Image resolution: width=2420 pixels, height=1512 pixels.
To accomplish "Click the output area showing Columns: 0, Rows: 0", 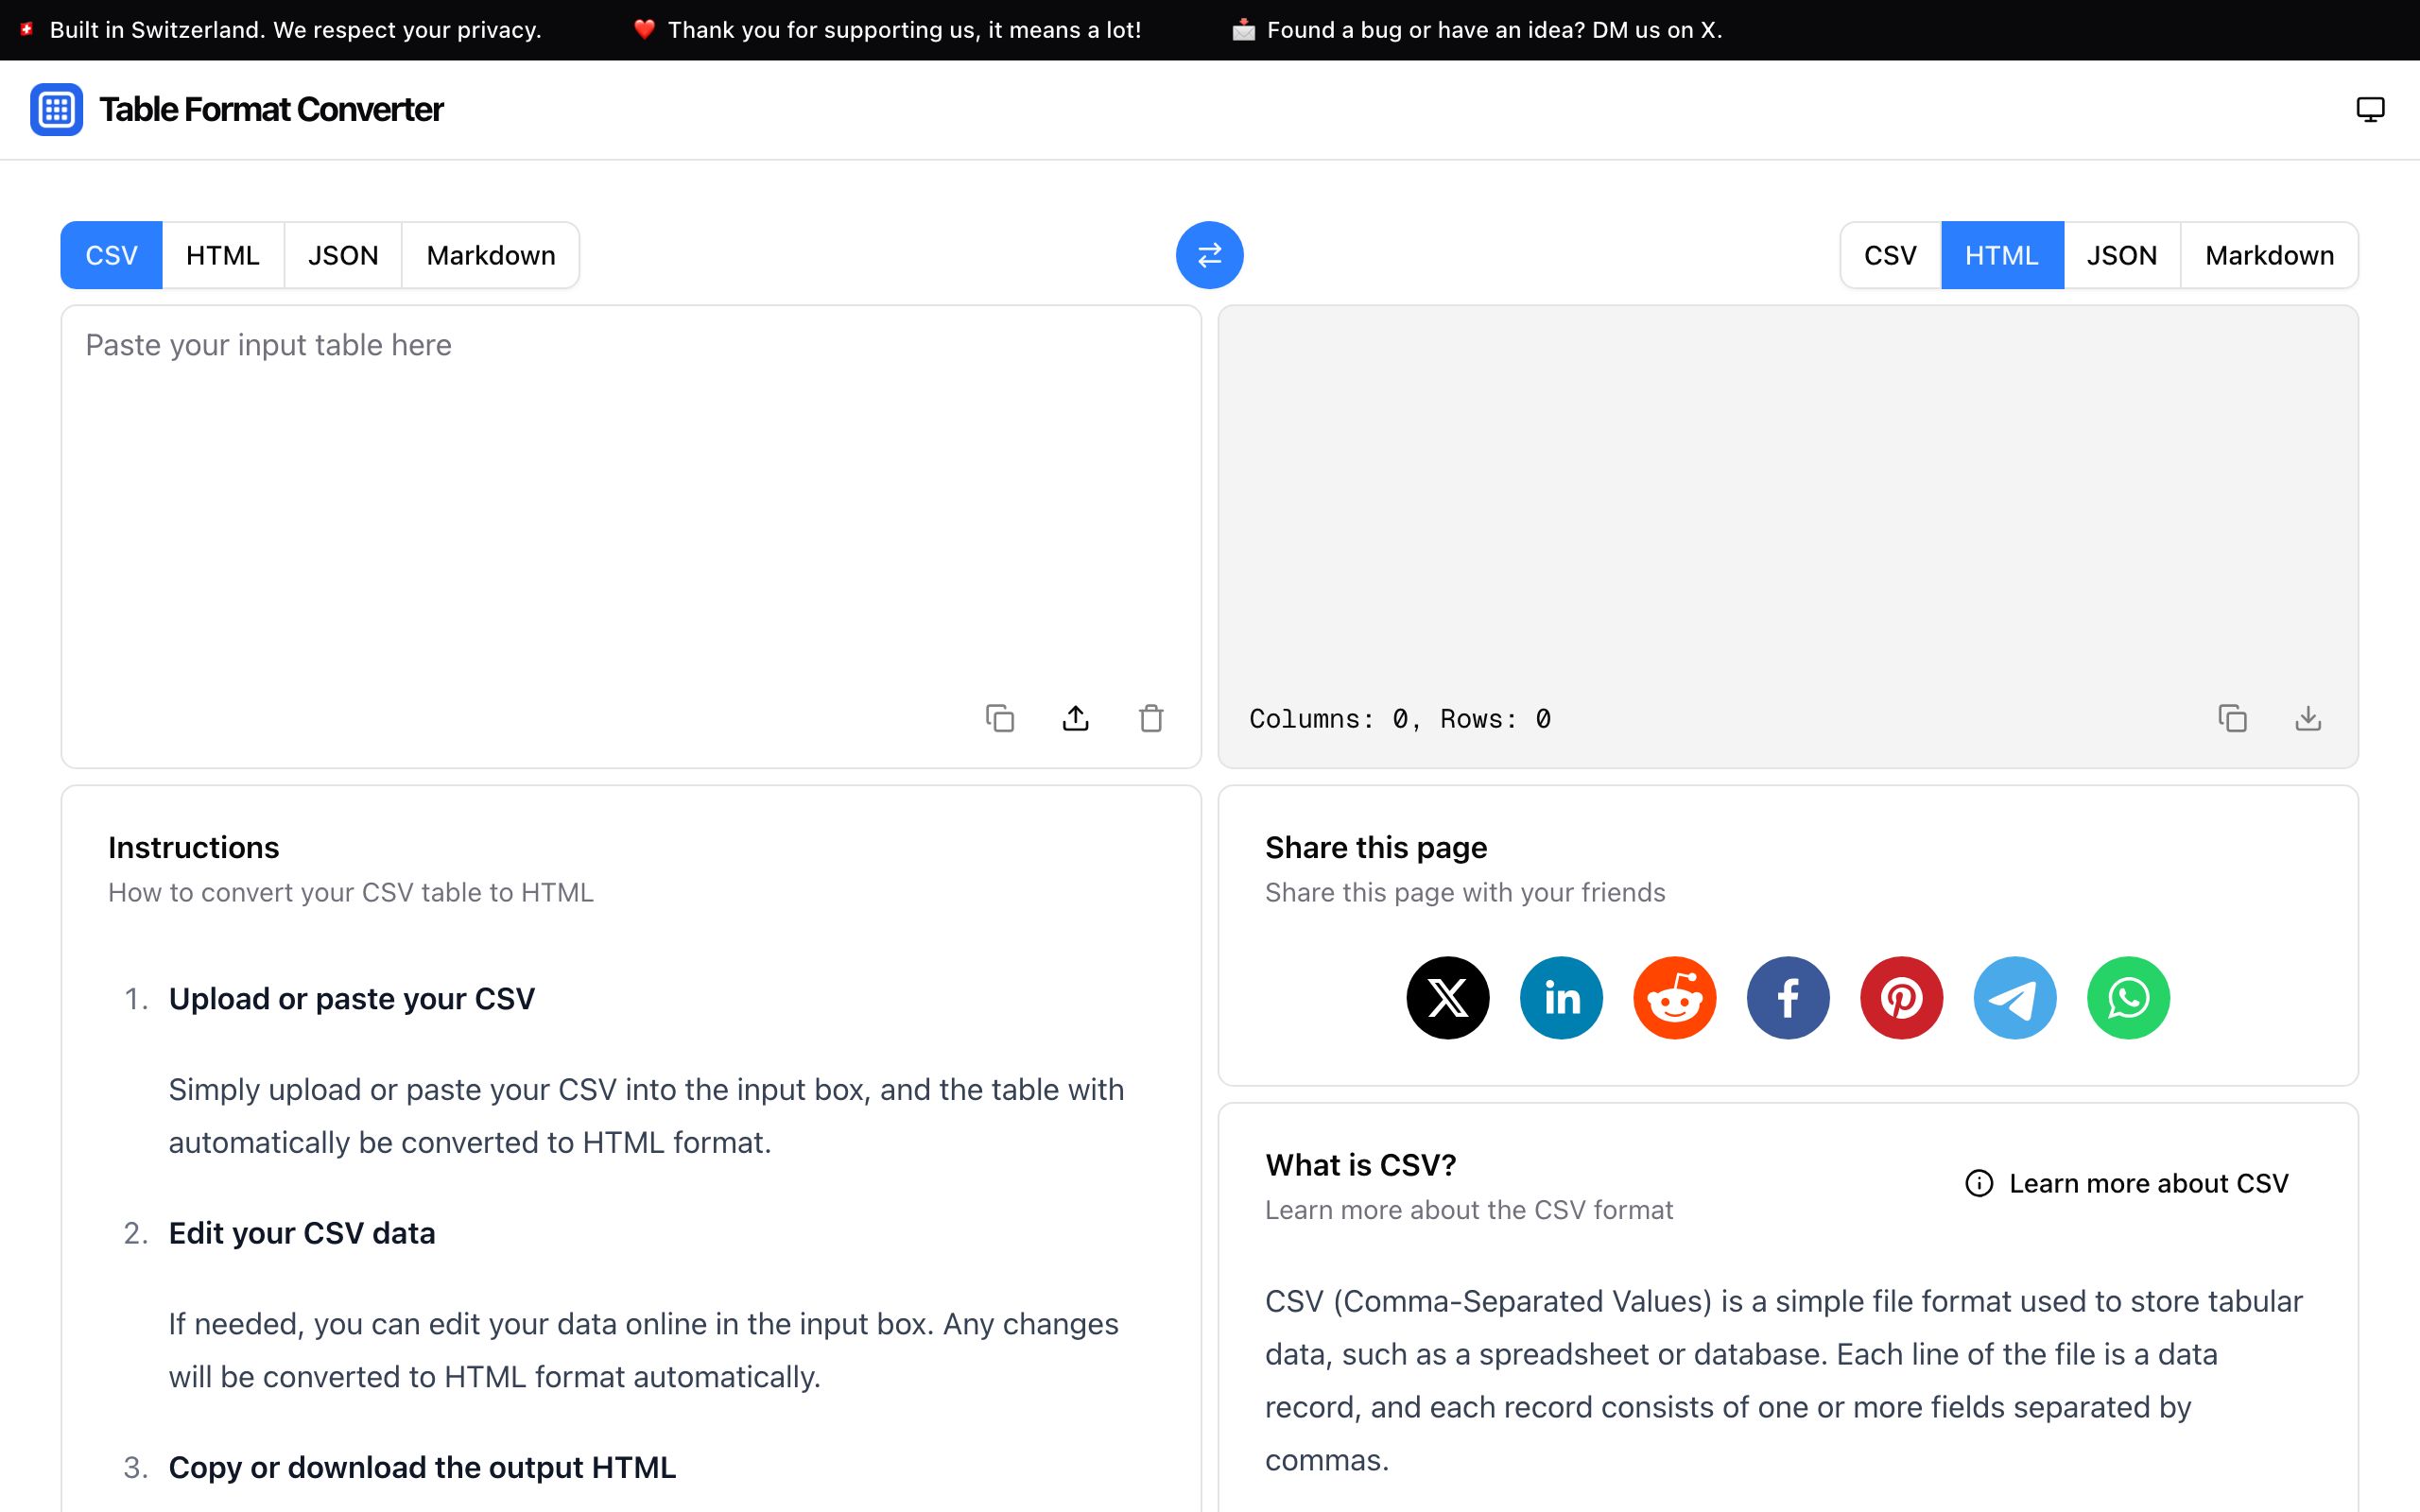I will coord(1788,536).
